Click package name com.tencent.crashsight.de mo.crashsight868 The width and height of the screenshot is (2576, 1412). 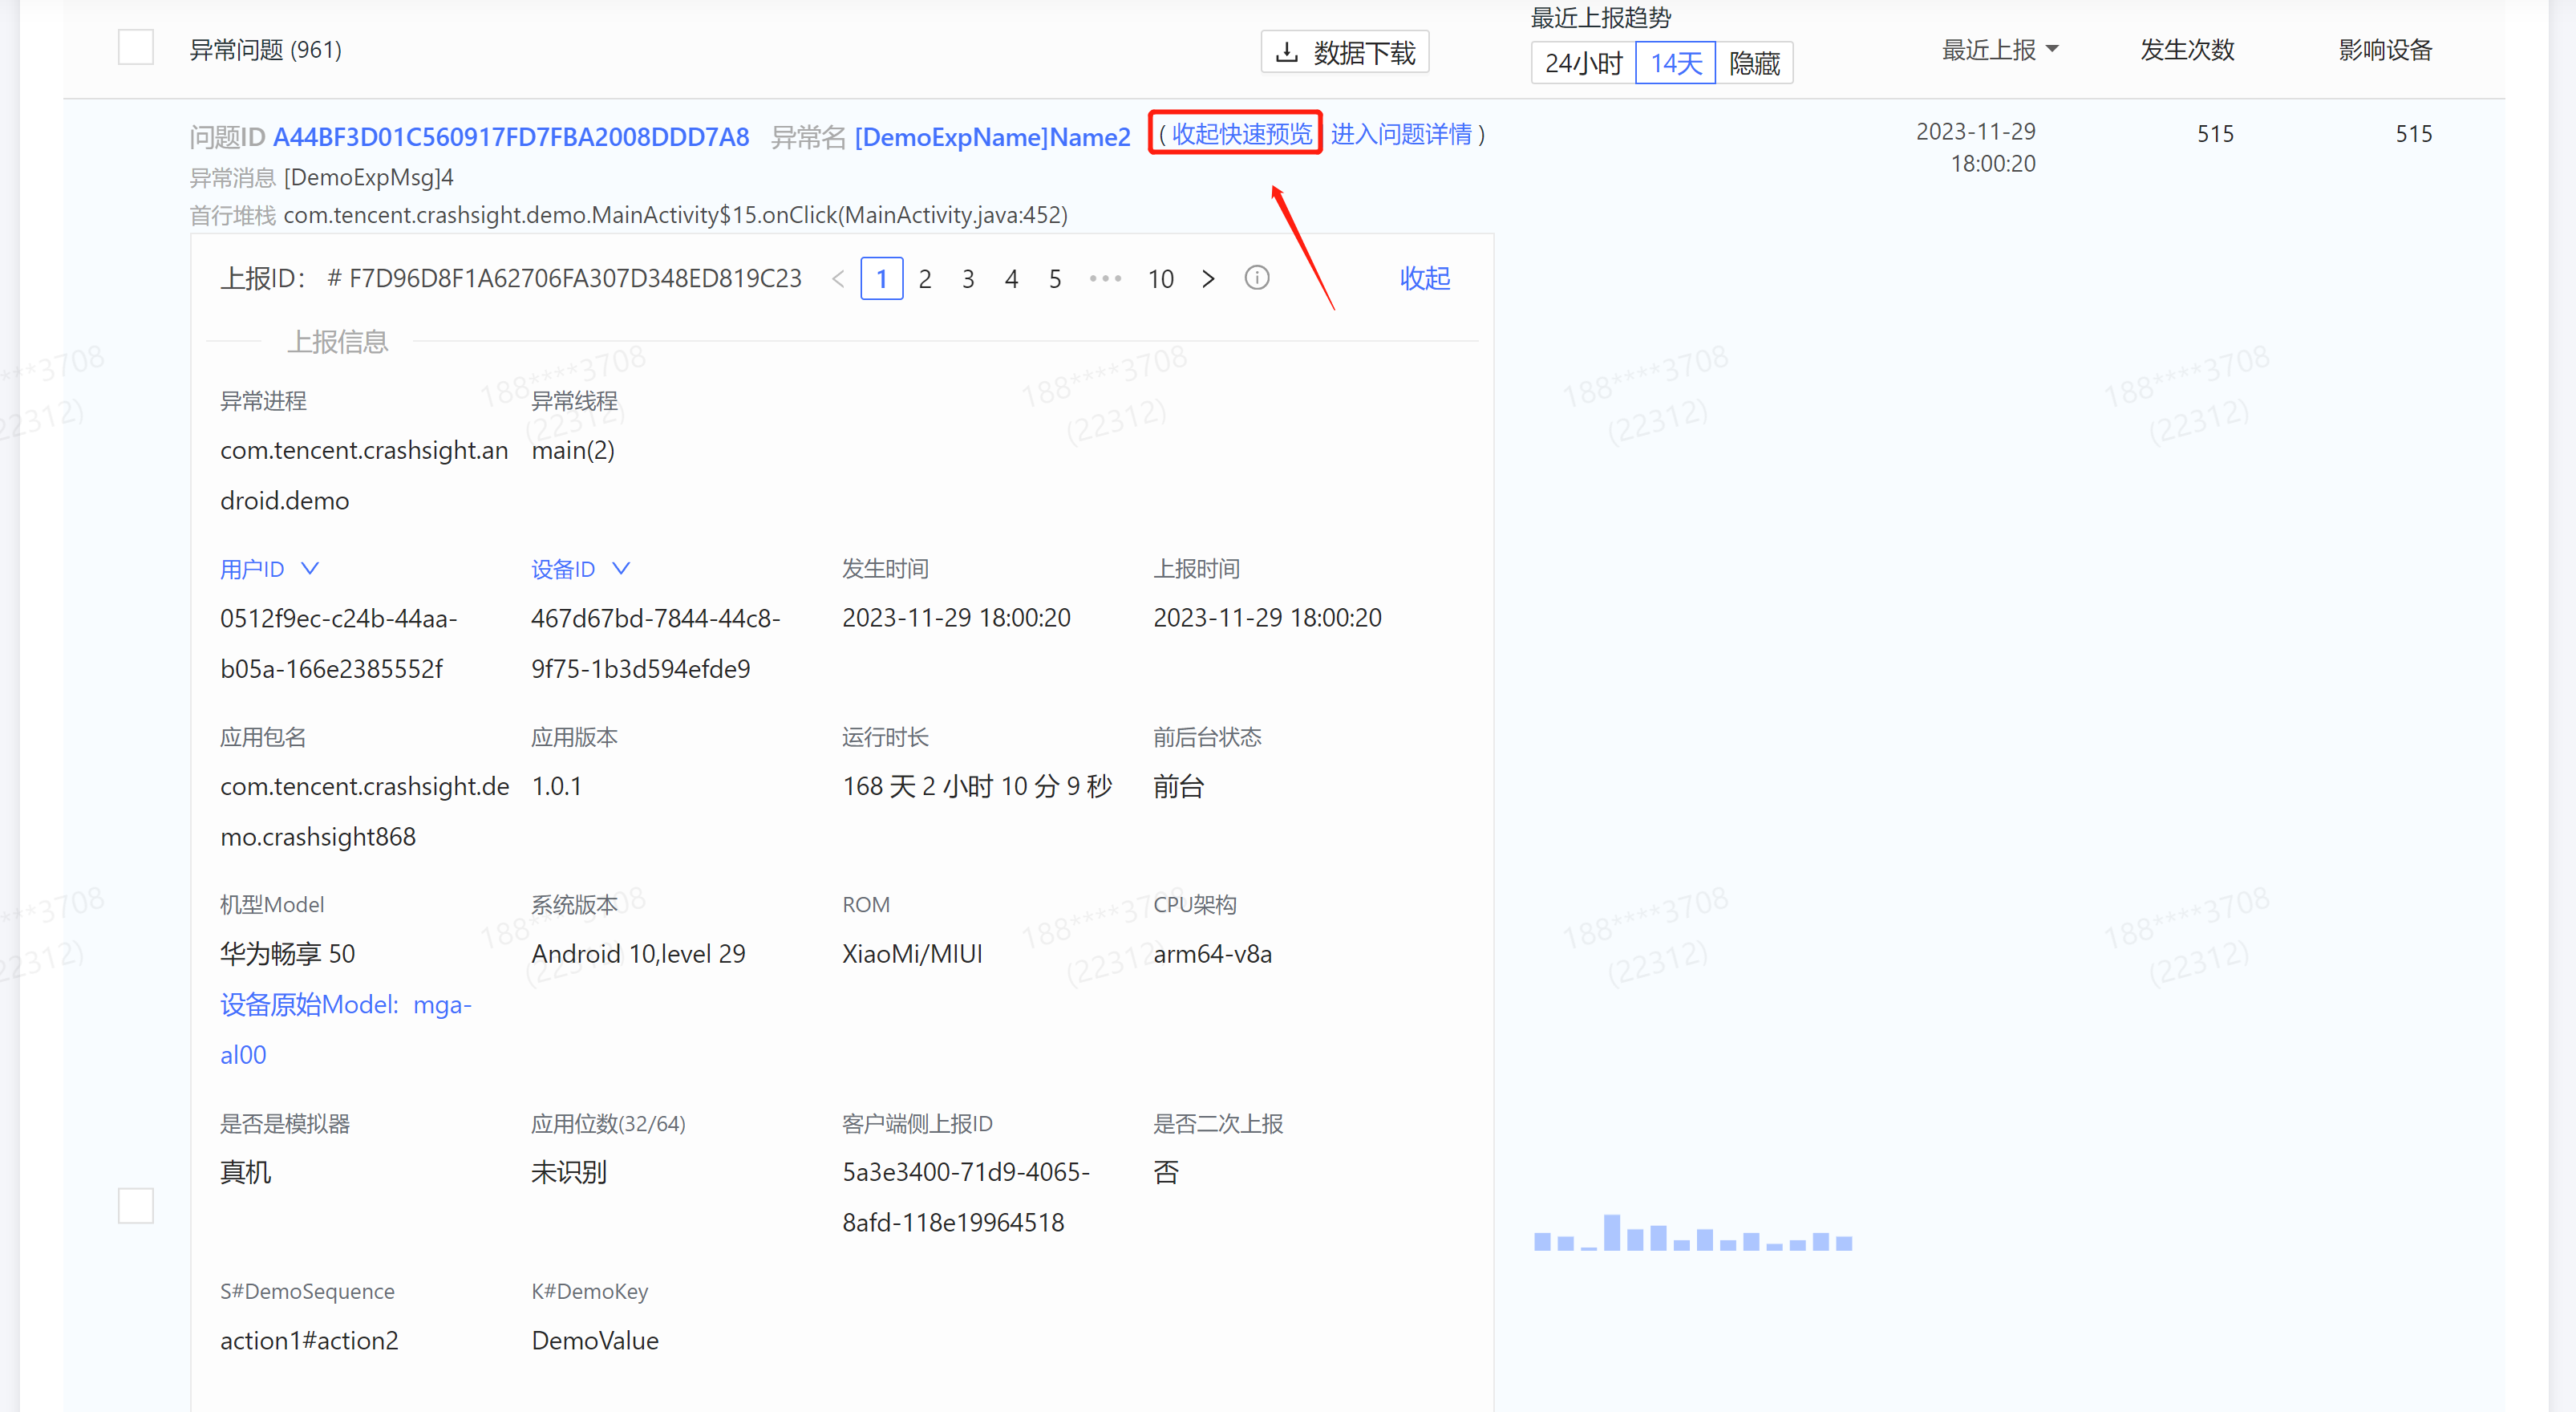[365, 811]
